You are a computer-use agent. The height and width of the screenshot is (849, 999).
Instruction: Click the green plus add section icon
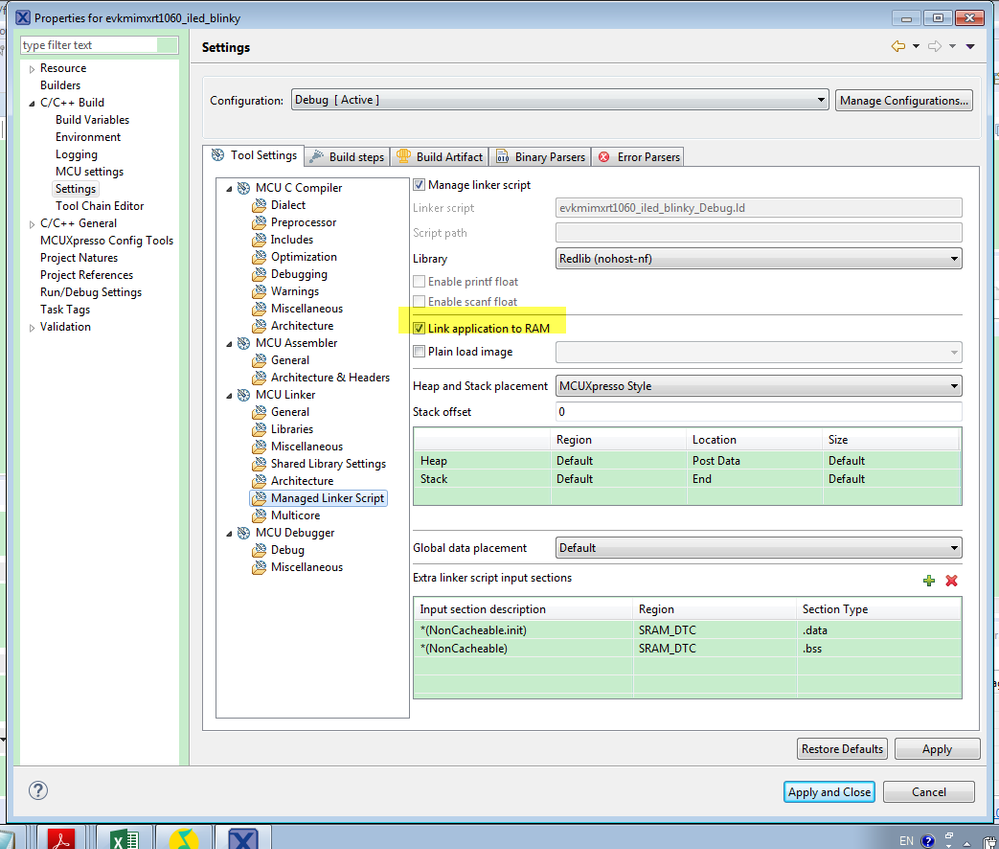[x=928, y=580]
